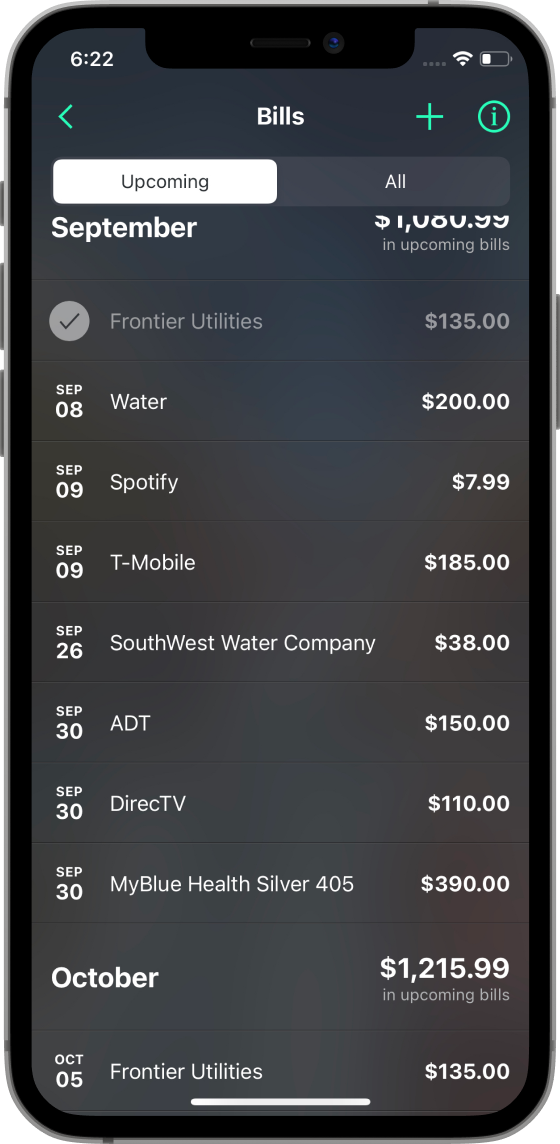560x1144 pixels.
Task: Tap the OCT 05 date badge
Action: click(x=69, y=1072)
